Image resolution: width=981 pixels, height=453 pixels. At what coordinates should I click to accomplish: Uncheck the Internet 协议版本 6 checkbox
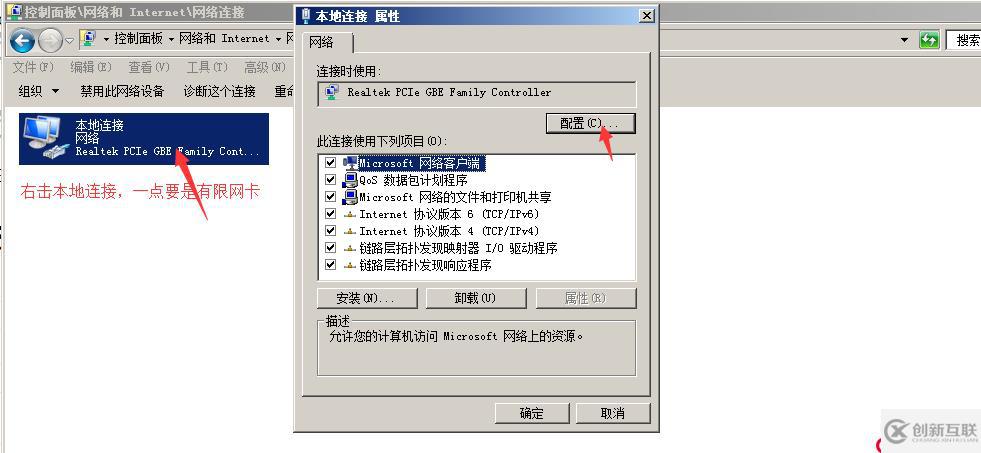[330, 214]
